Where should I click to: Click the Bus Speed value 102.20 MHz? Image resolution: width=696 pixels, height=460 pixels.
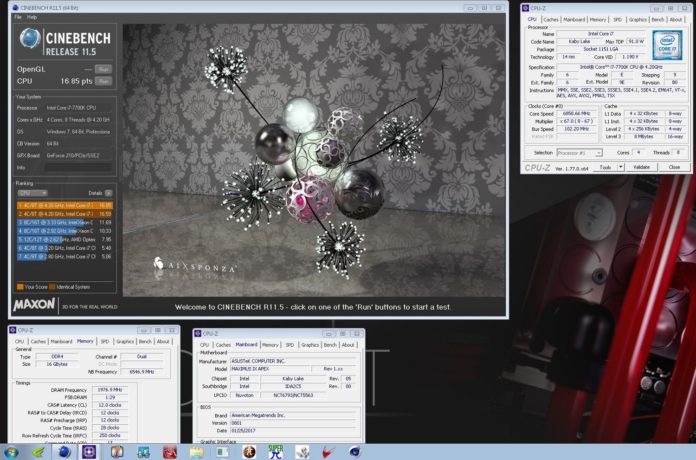(577, 129)
